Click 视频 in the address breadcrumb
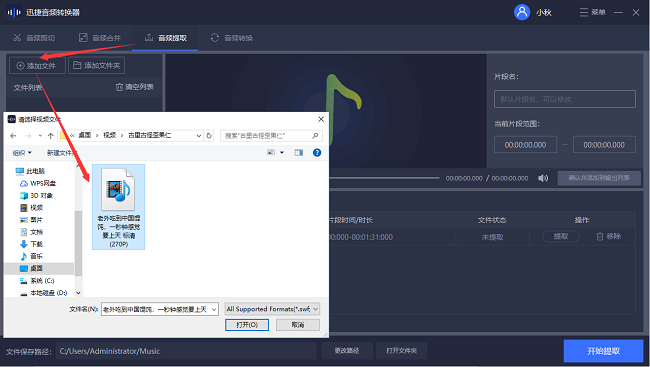This screenshot has height=367, width=650. [109, 135]
